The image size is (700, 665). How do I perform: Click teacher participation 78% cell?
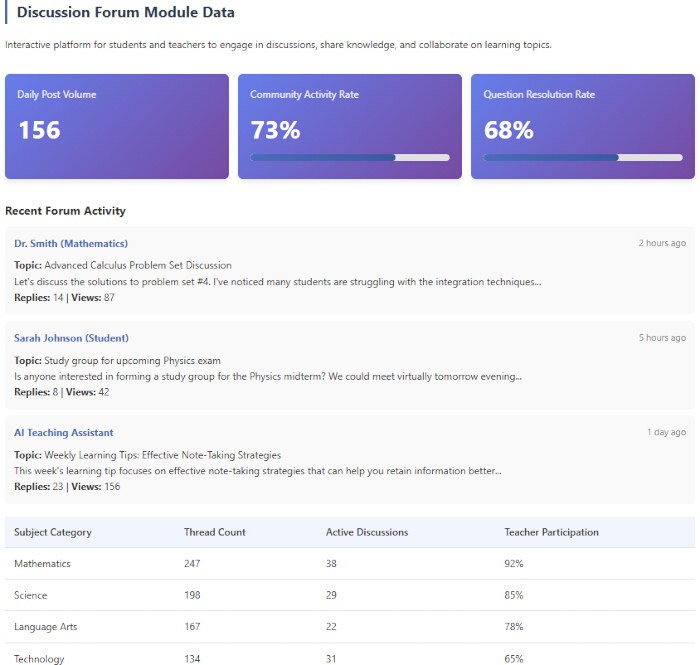point(514,627)
